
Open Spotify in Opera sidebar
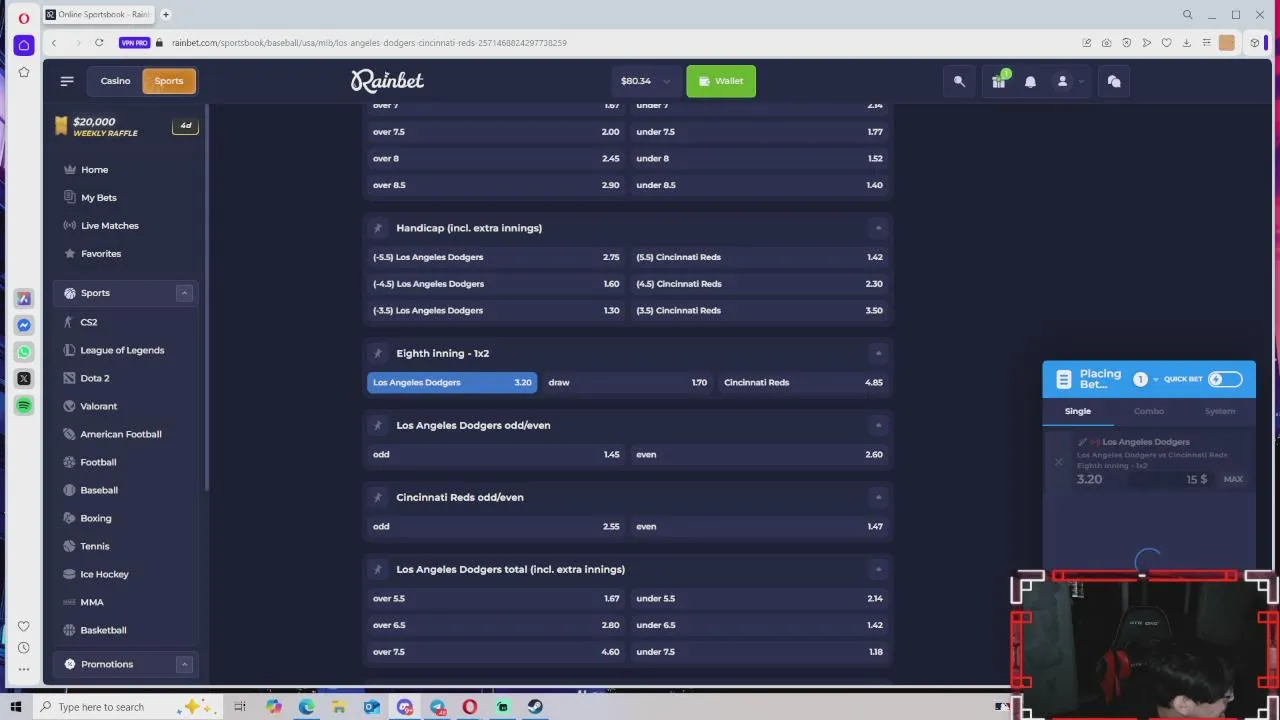[24, 405]
